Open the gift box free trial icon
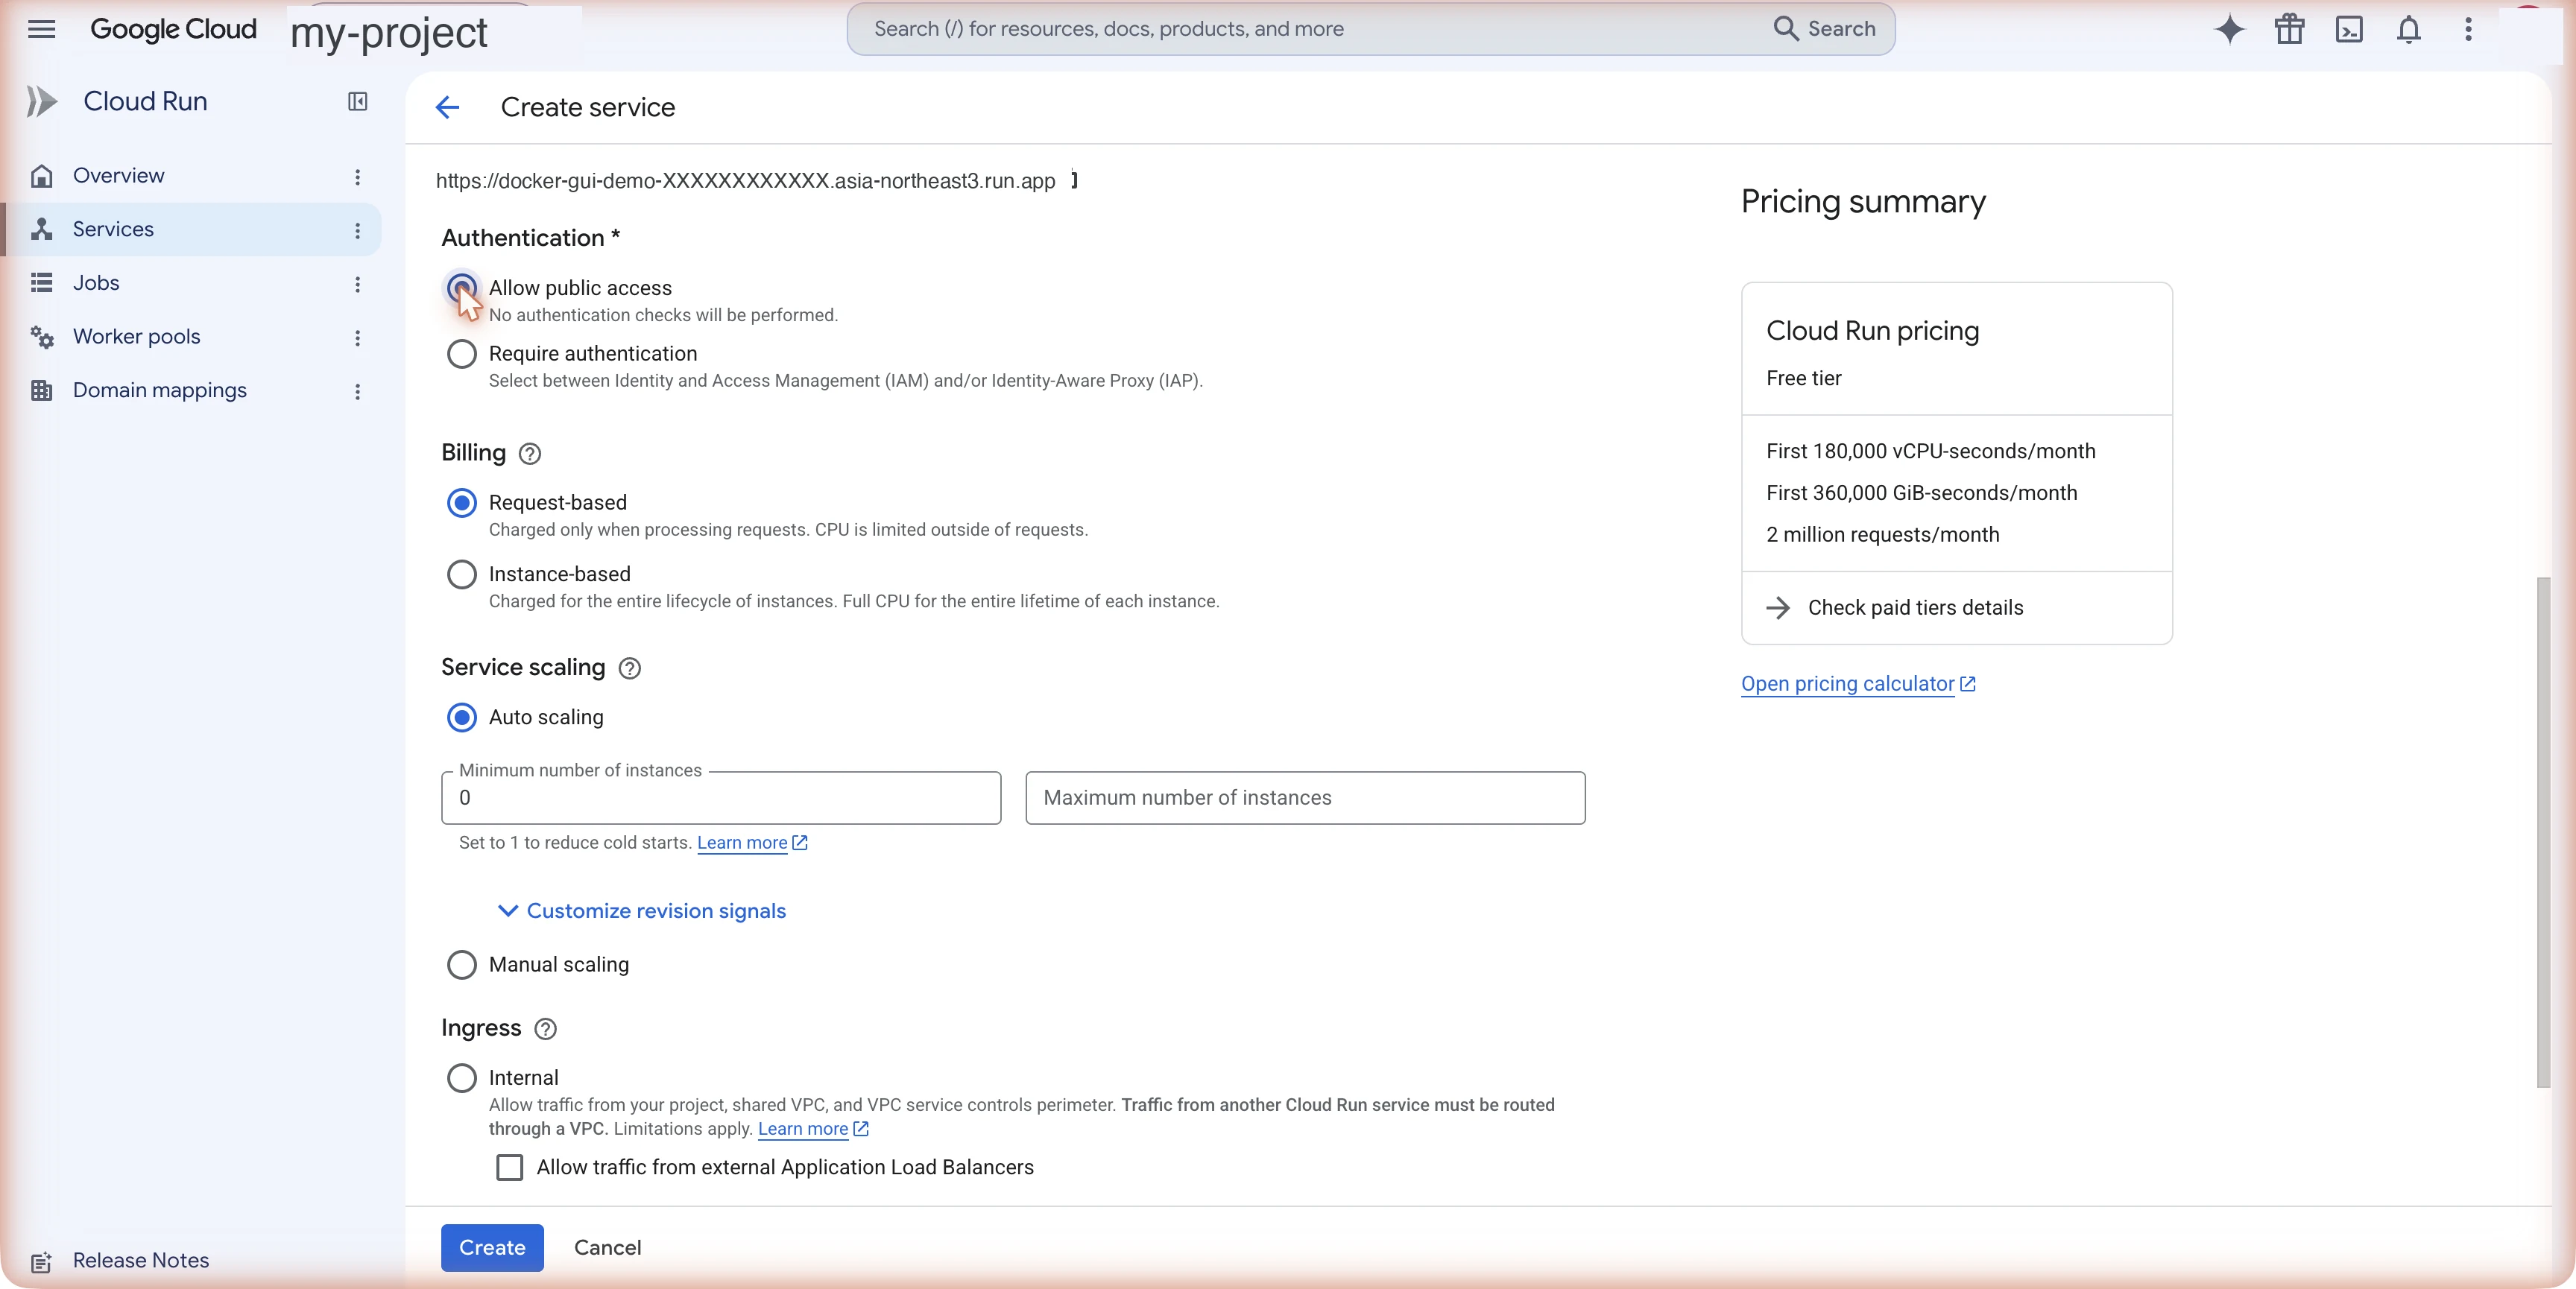 (2289, 29)
